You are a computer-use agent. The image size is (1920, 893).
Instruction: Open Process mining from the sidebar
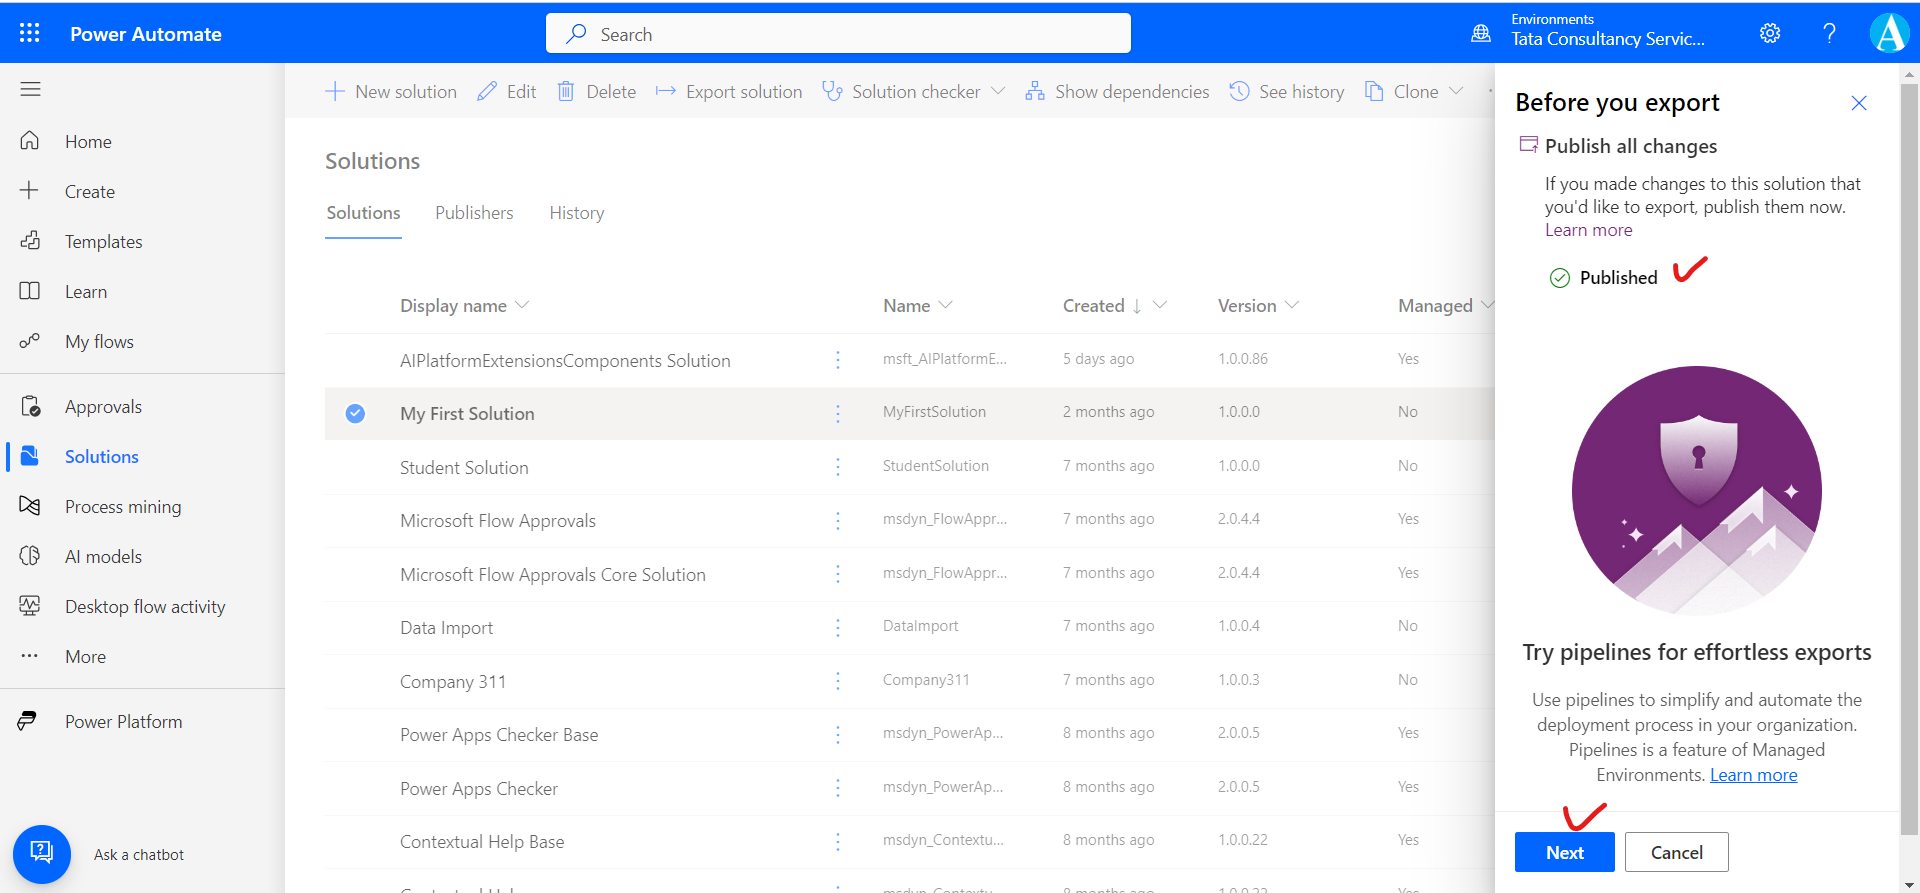pos(123,507)
